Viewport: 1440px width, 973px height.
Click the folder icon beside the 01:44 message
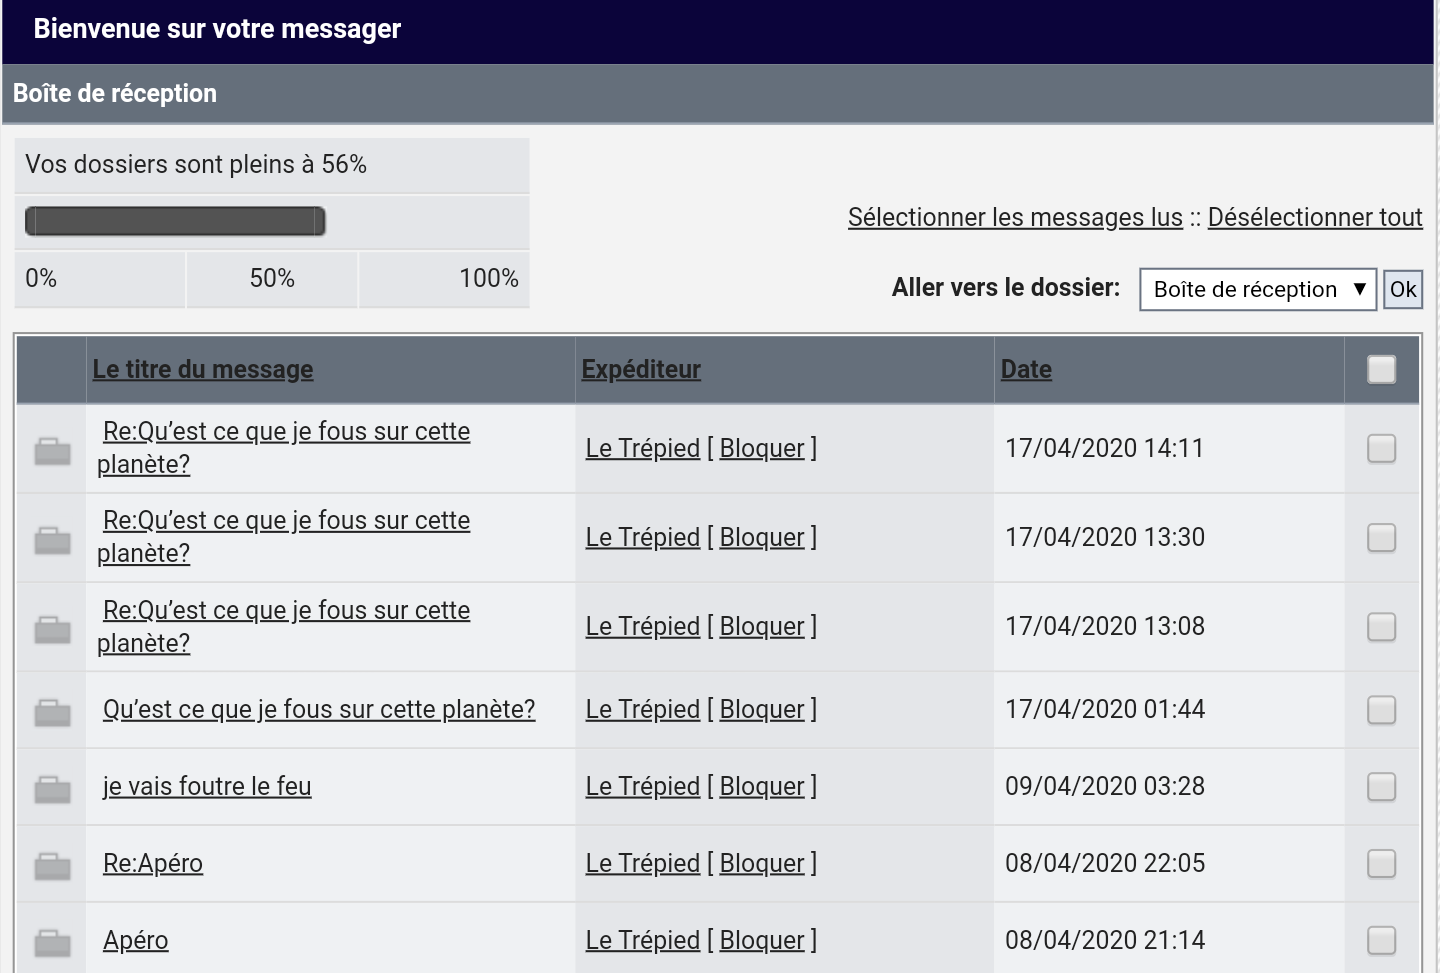[x=52, y=712]
